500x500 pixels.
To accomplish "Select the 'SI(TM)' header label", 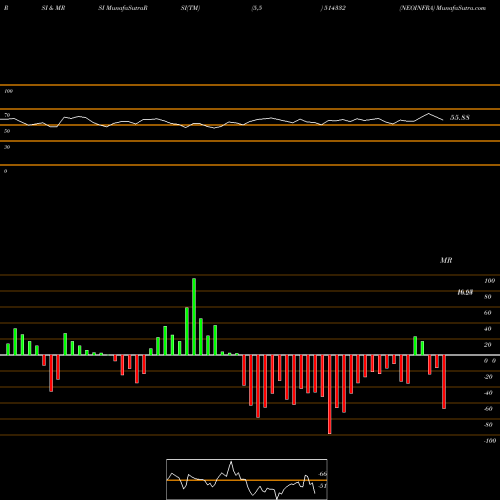I will pyautogui.click(x=190, y=8).
